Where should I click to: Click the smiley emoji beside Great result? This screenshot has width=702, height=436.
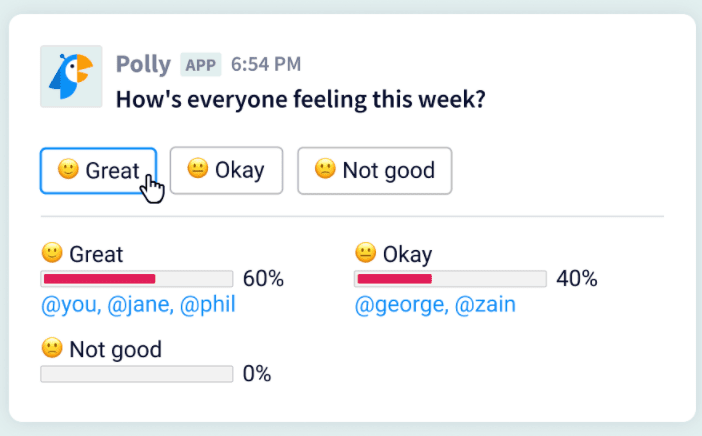coord(51,254)
